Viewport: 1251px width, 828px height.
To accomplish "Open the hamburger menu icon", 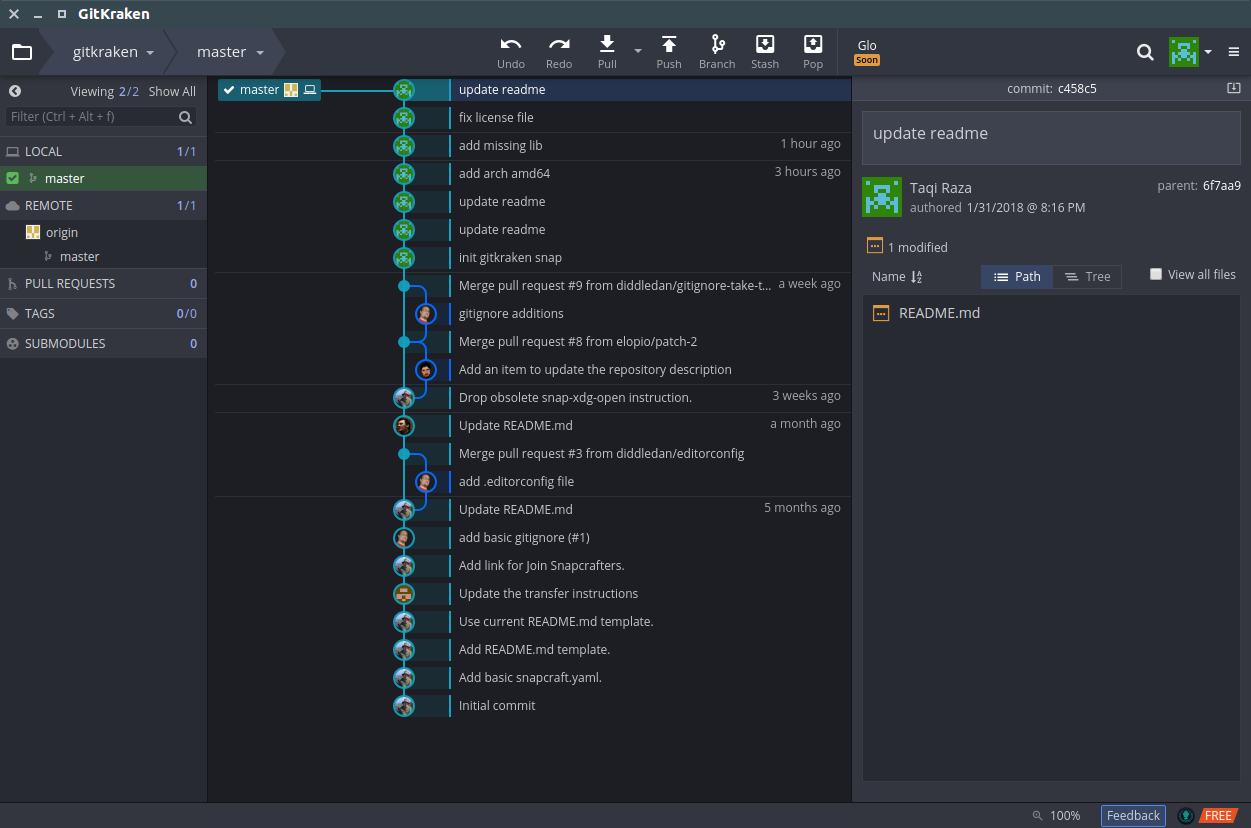I will [1234, 52].
